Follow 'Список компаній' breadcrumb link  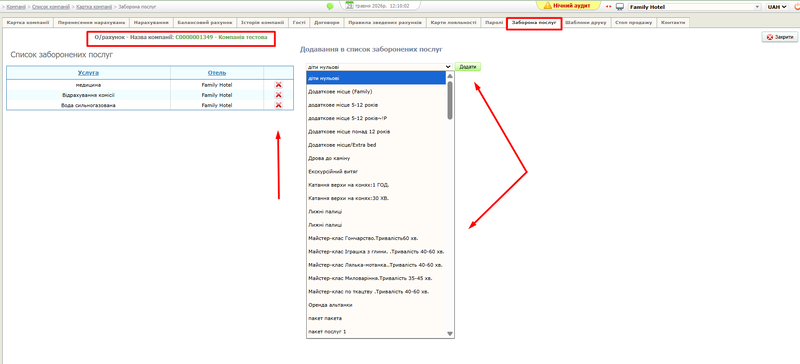click(51, 7)
